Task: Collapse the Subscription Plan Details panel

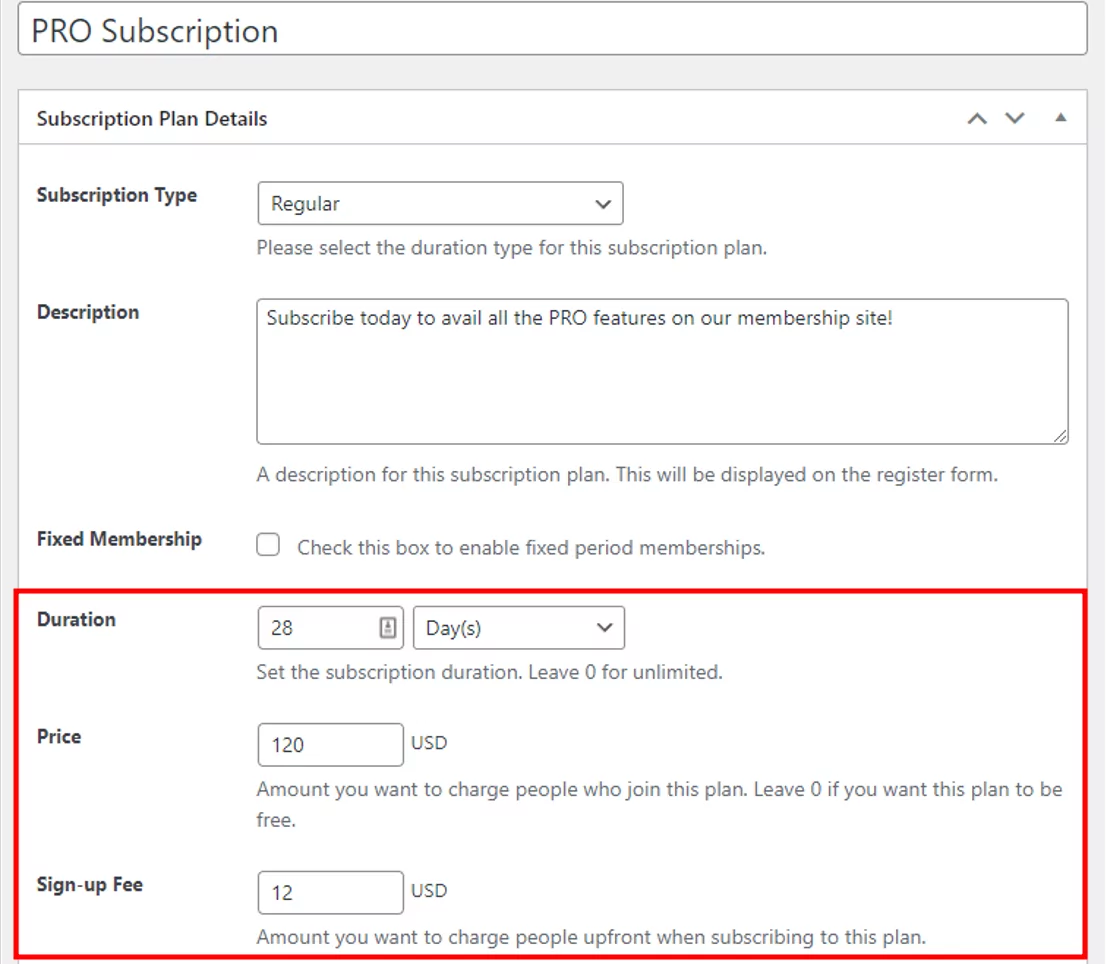Action: coord(1061,118)
